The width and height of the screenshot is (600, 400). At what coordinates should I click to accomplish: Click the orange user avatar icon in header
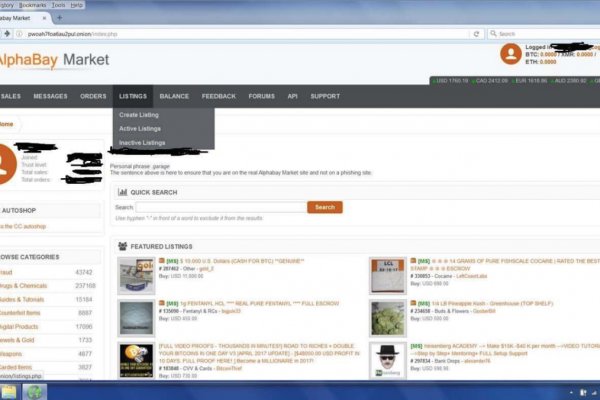click(x=510, y=54)
